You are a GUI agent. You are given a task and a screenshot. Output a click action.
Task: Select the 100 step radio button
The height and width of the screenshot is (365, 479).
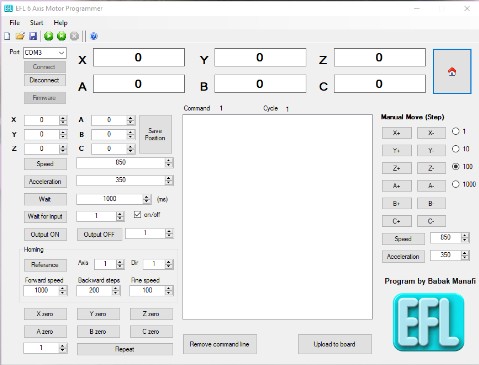click(x=455, y=166)
